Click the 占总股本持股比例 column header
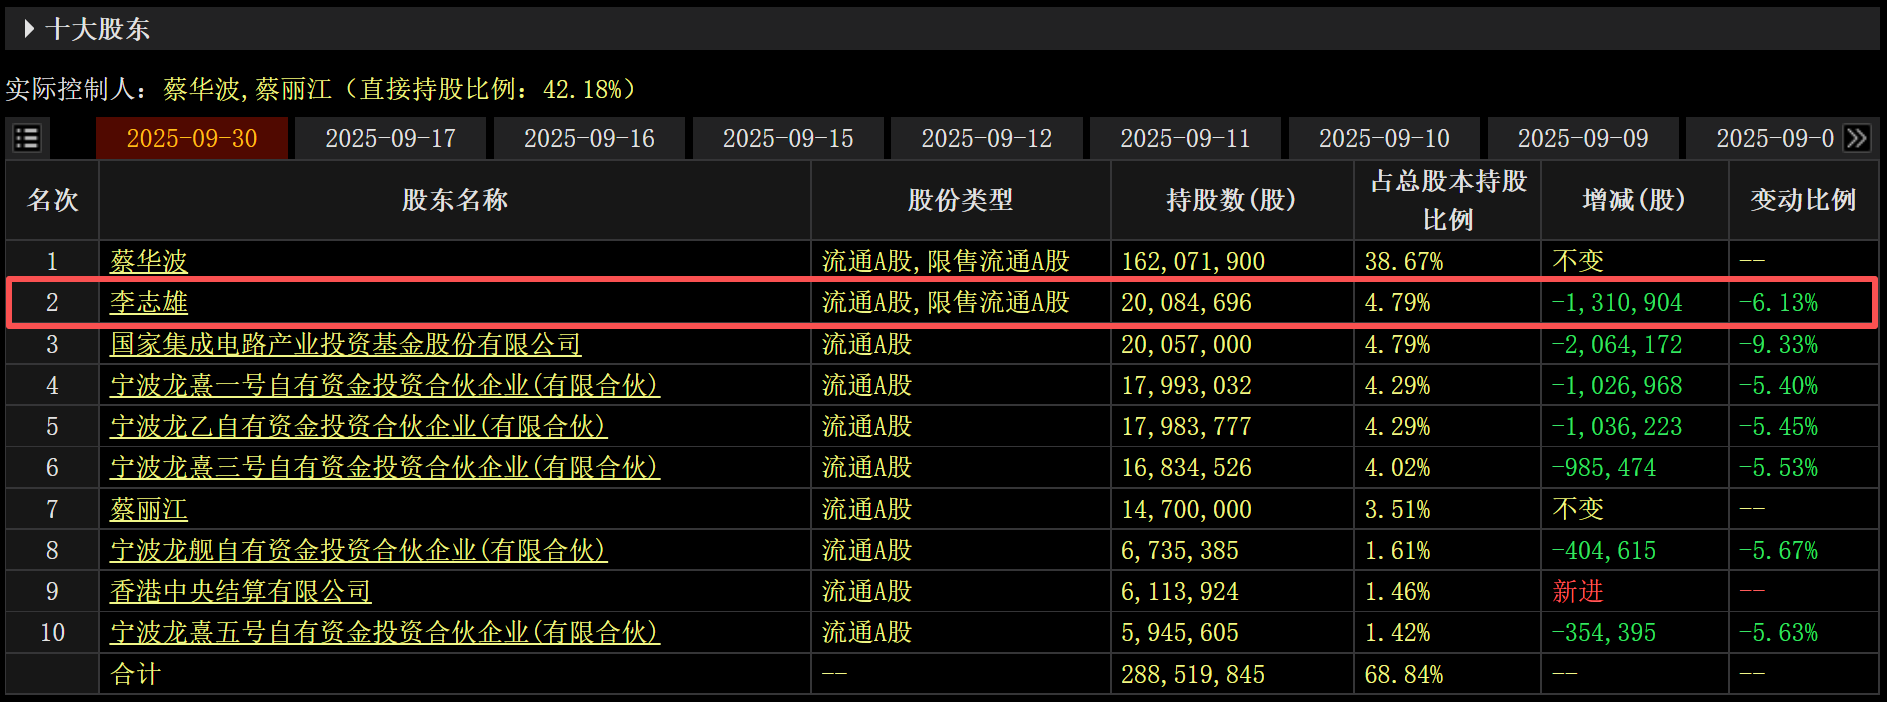This screenshot has height=702, width=1887. (x=1447, y=200)
